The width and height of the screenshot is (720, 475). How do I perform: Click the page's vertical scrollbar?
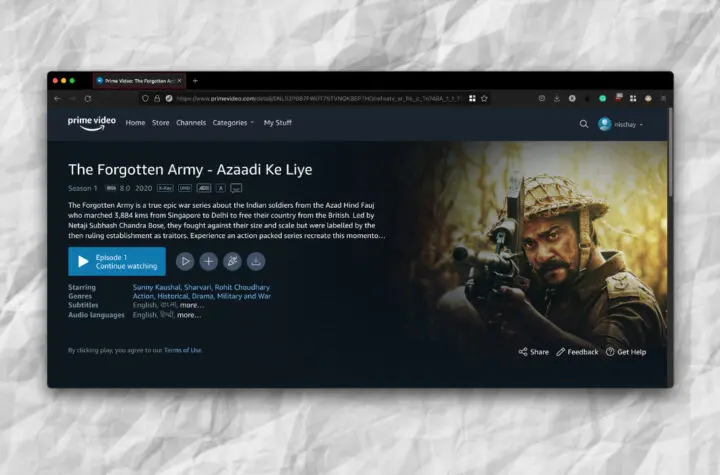click(670, 152)
